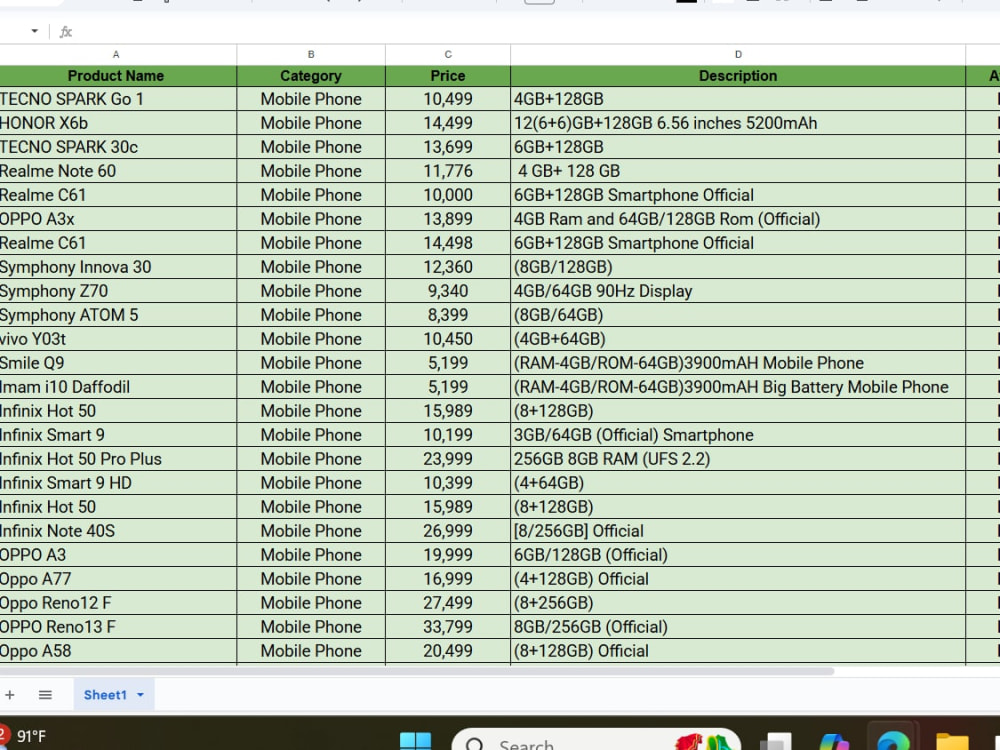This screenshot has height=750, width=1000.
Task: Select the Oppo A77 cell
Action: (x=118, y=579)
